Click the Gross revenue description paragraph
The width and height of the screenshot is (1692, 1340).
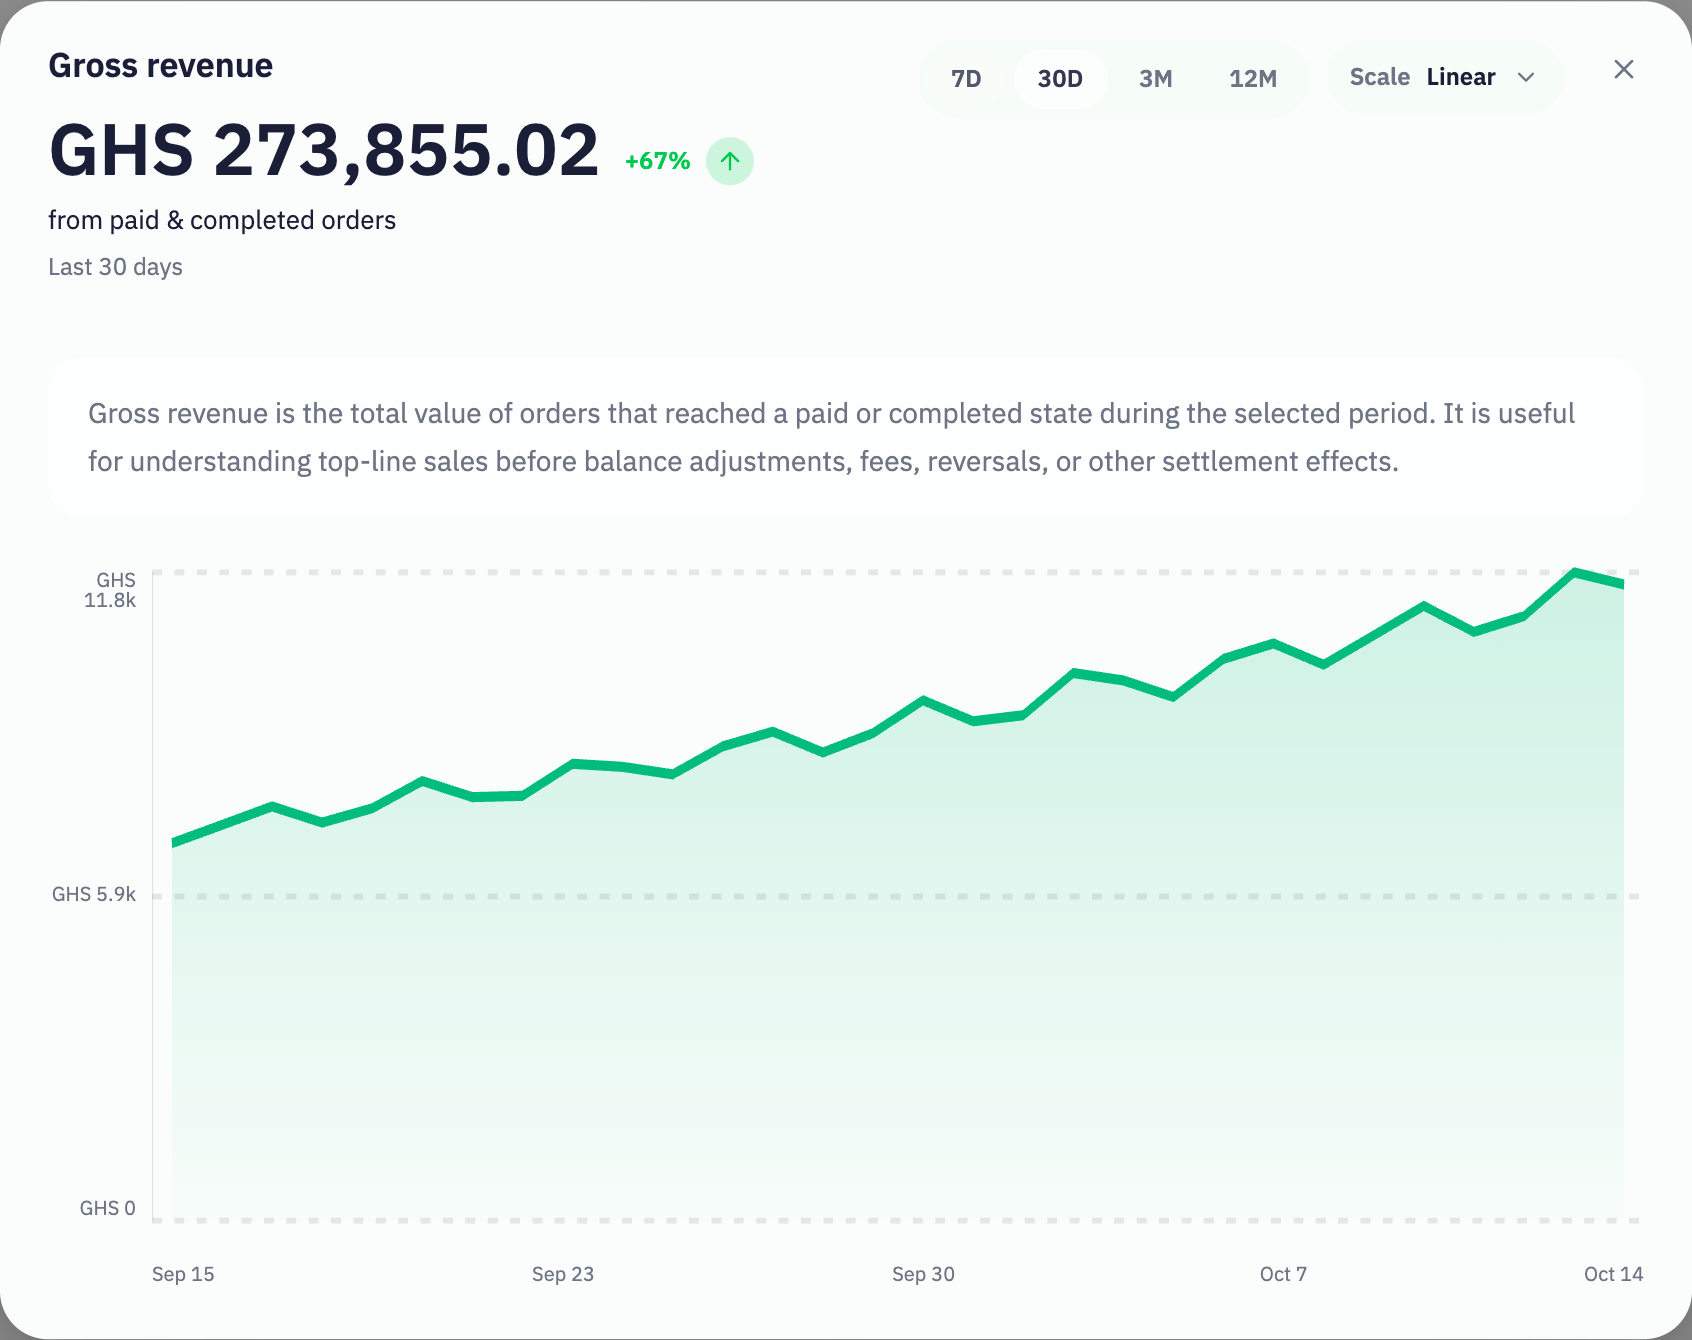831,437
